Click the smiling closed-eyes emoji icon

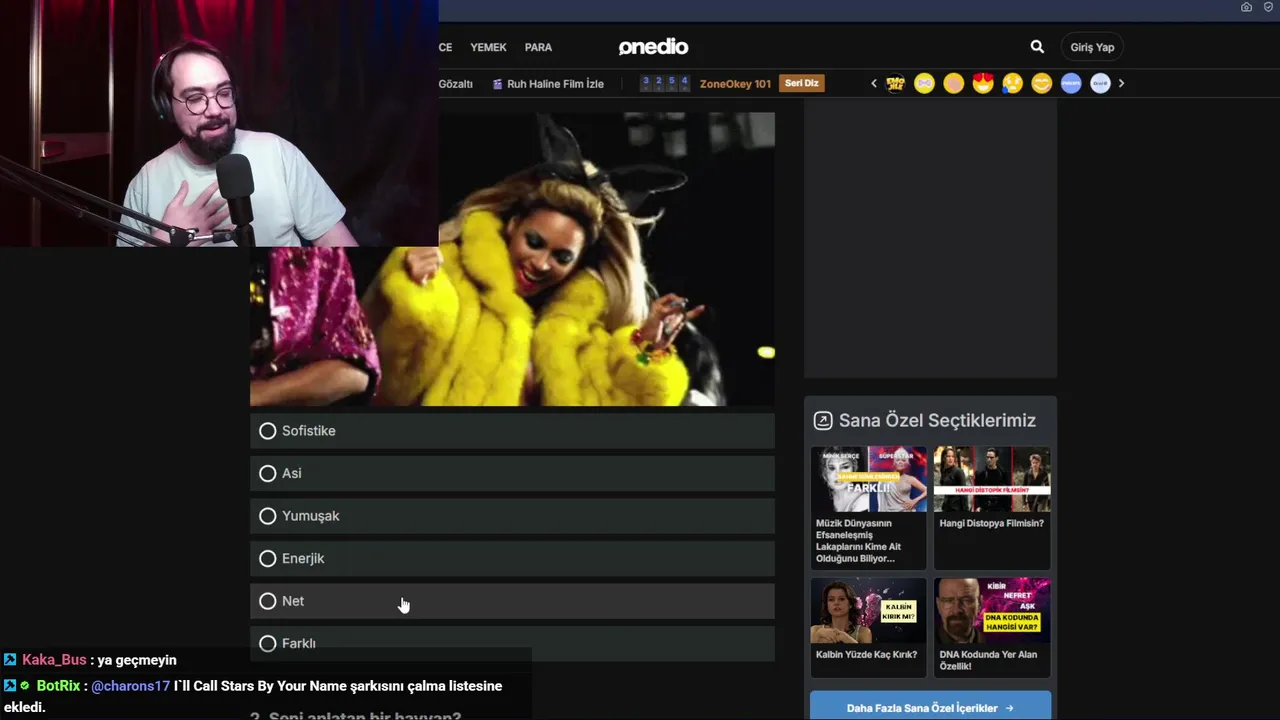click(1042, 84)
